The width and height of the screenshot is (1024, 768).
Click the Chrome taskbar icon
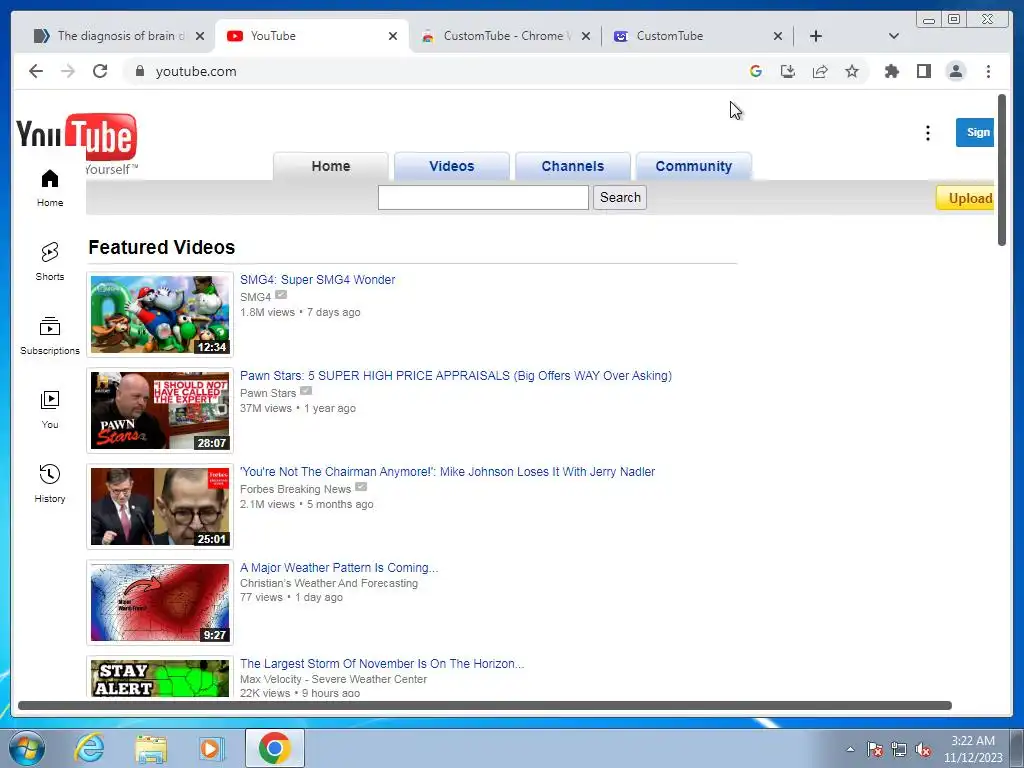tap(274, 748)
